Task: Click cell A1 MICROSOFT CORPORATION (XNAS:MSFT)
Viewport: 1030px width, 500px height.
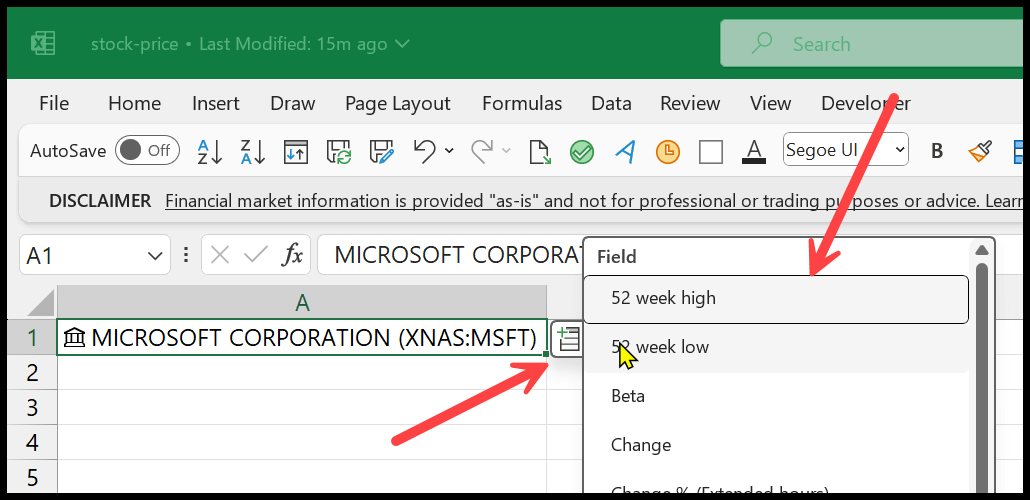Action: [x=302, y=338]
